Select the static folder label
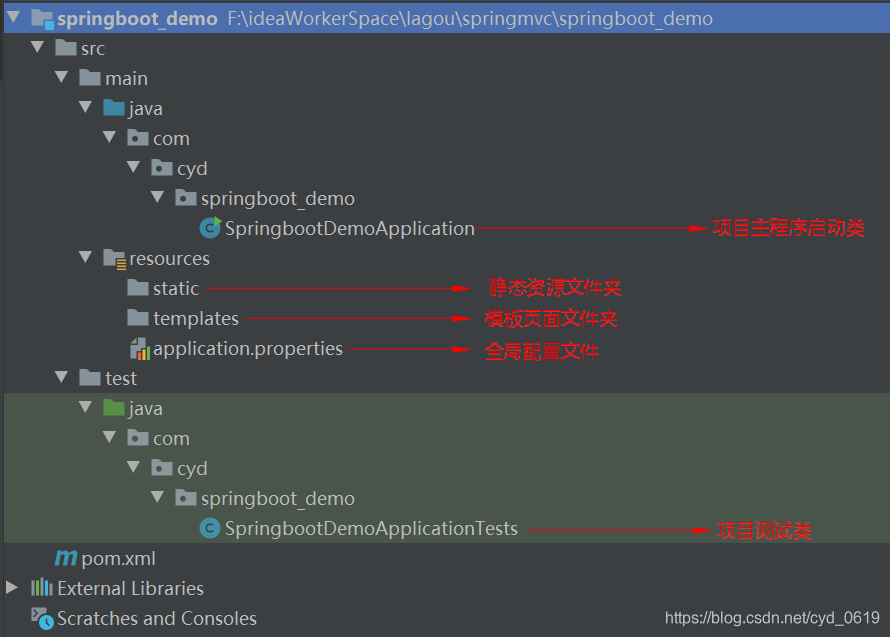 [x=176, y=288]
